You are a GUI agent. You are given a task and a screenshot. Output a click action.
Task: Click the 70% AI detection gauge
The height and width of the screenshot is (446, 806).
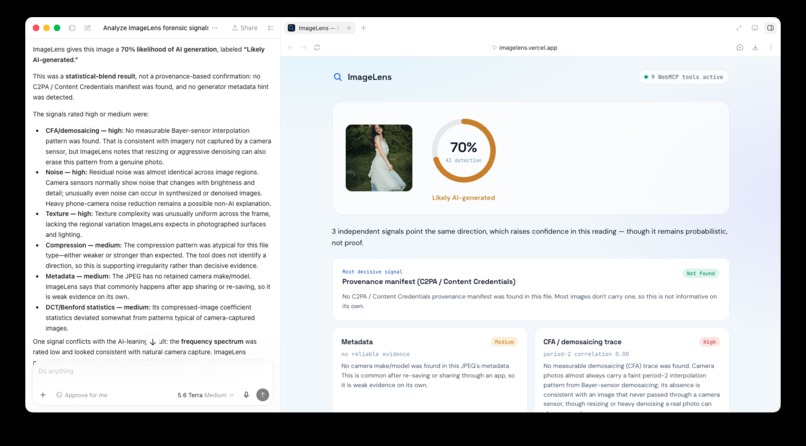tap(464, 151)
